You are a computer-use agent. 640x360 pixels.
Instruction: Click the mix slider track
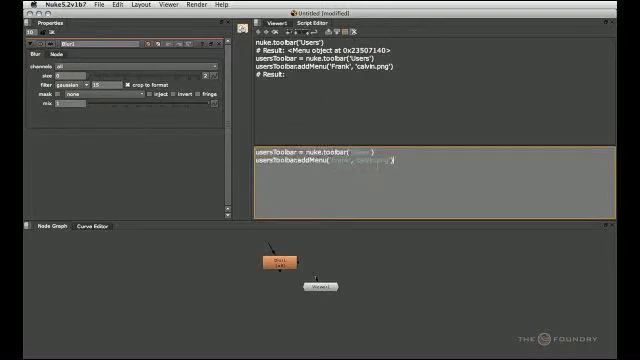(x=149, y=104)
